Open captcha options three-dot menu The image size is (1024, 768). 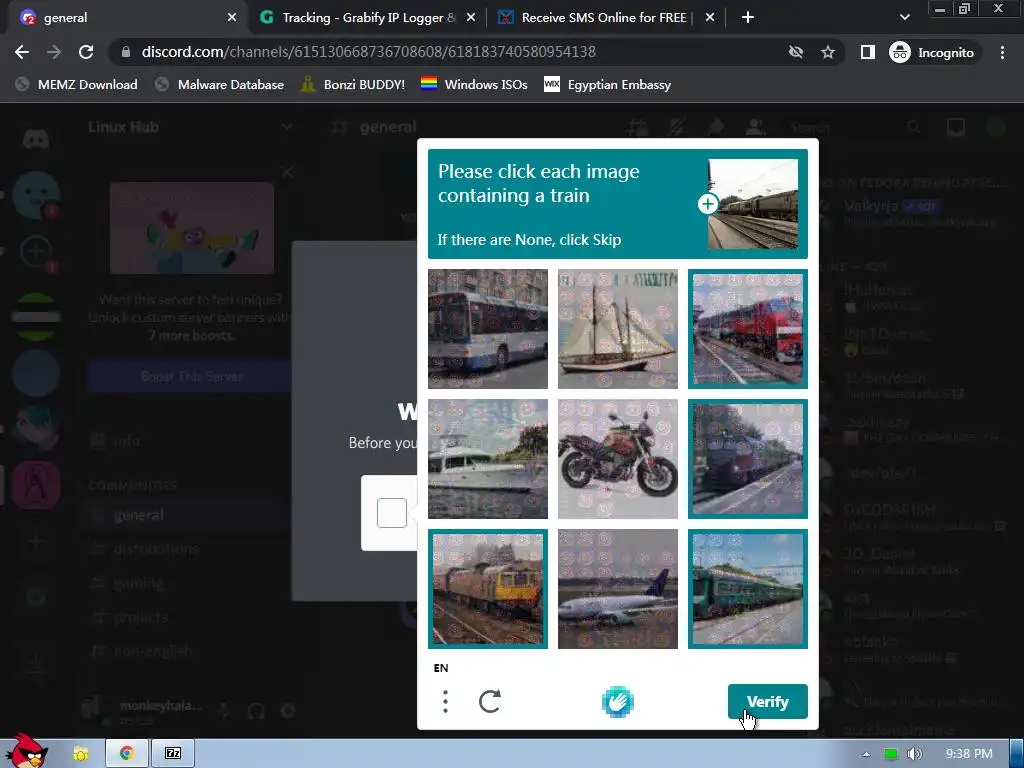pyautogui.click(x=445, y=701)
